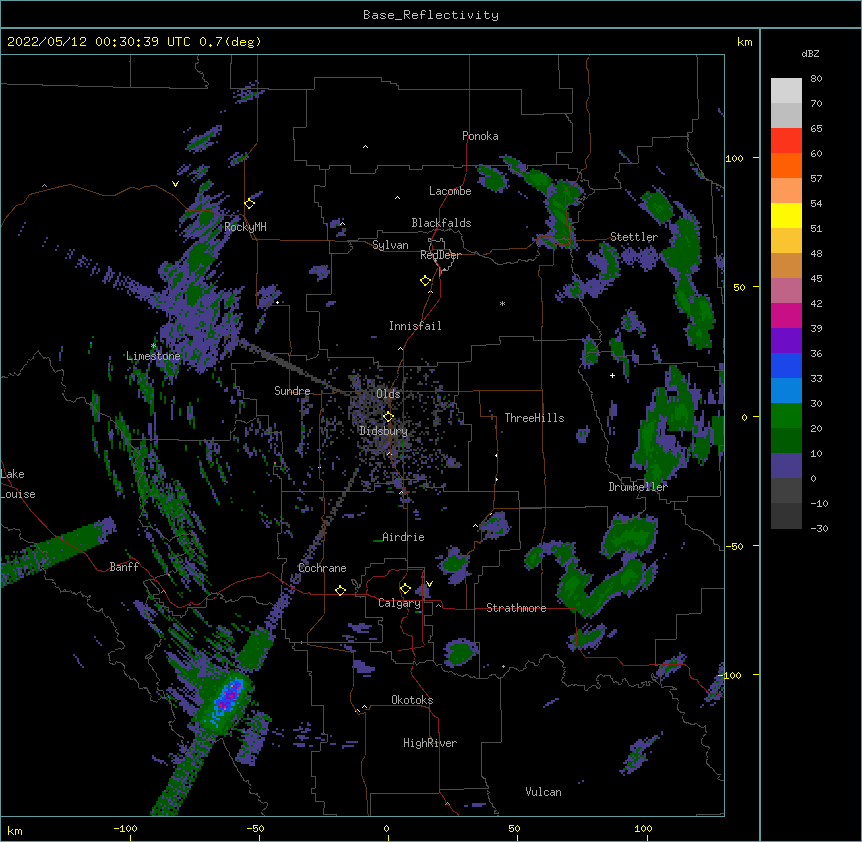
Task: Click the Didsbury town label
Action: 383,431
